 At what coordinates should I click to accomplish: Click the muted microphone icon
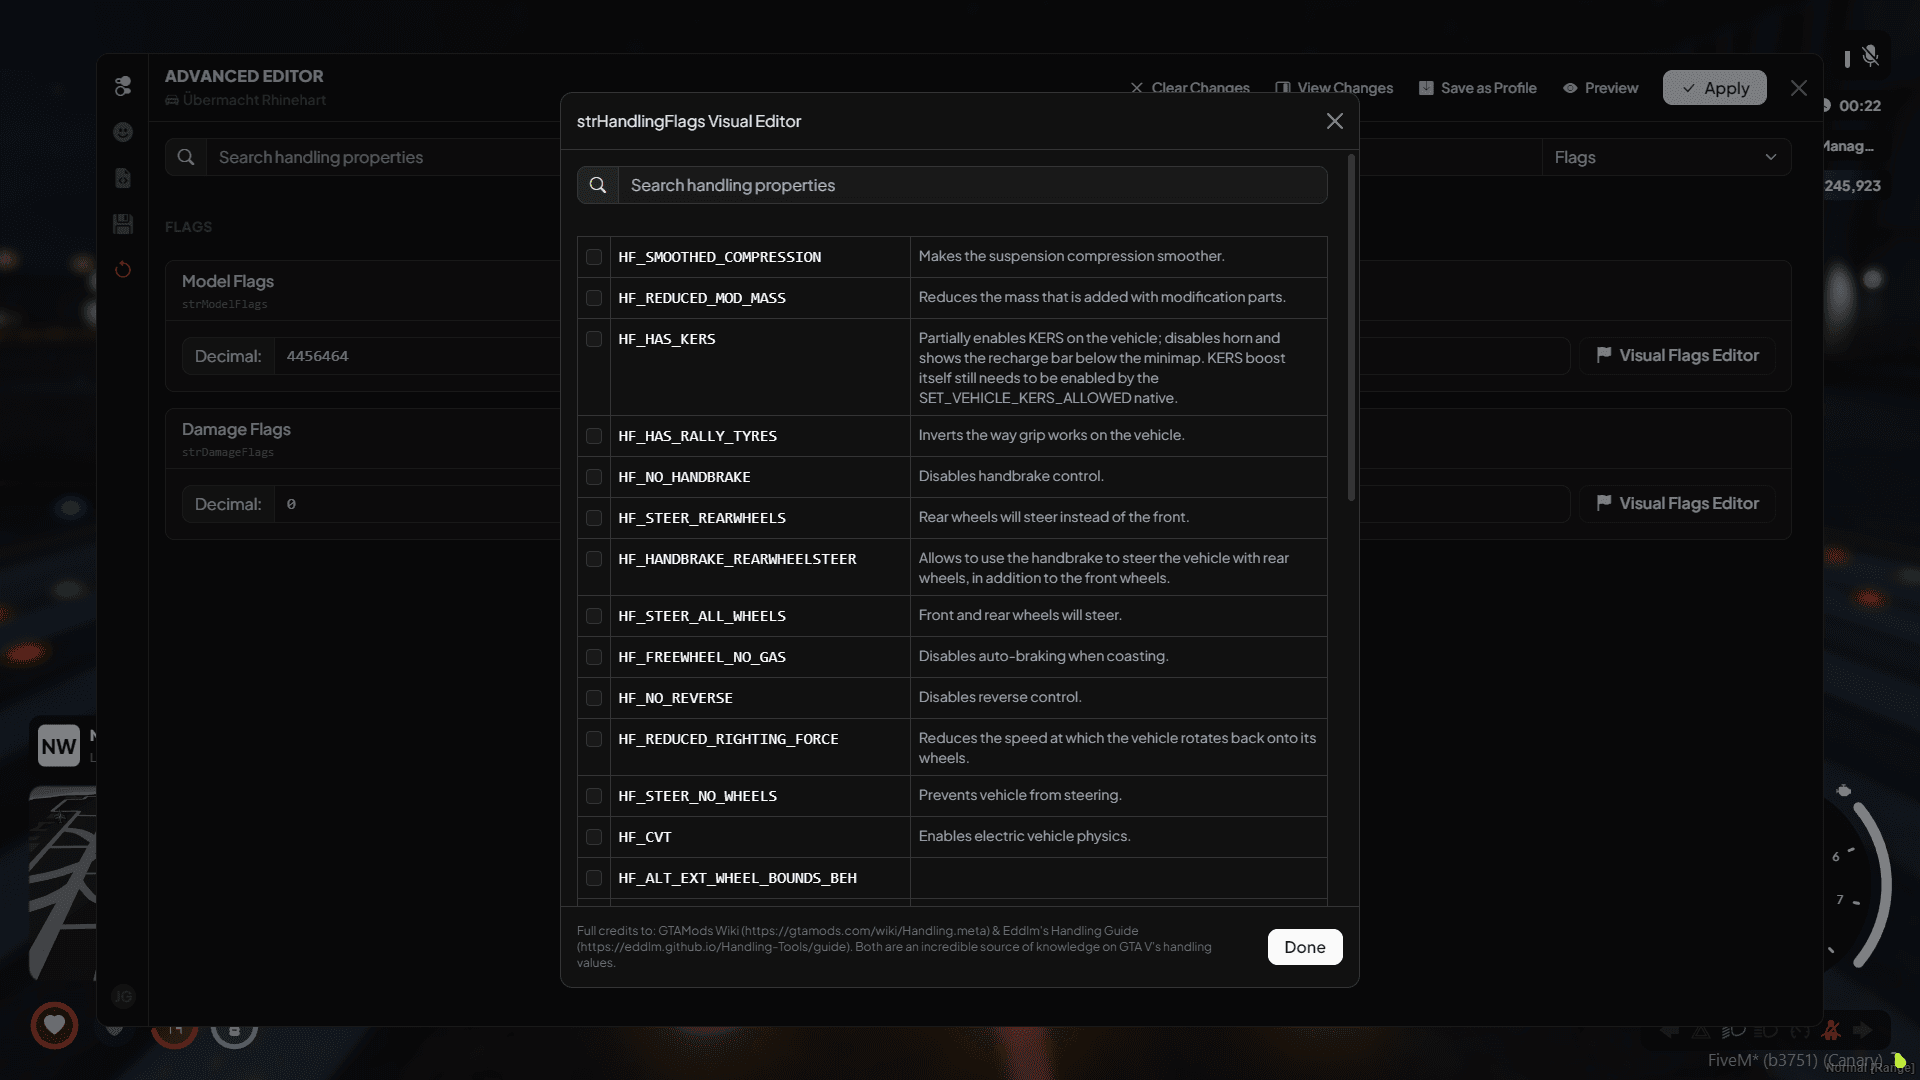(x=1870, y=56)
